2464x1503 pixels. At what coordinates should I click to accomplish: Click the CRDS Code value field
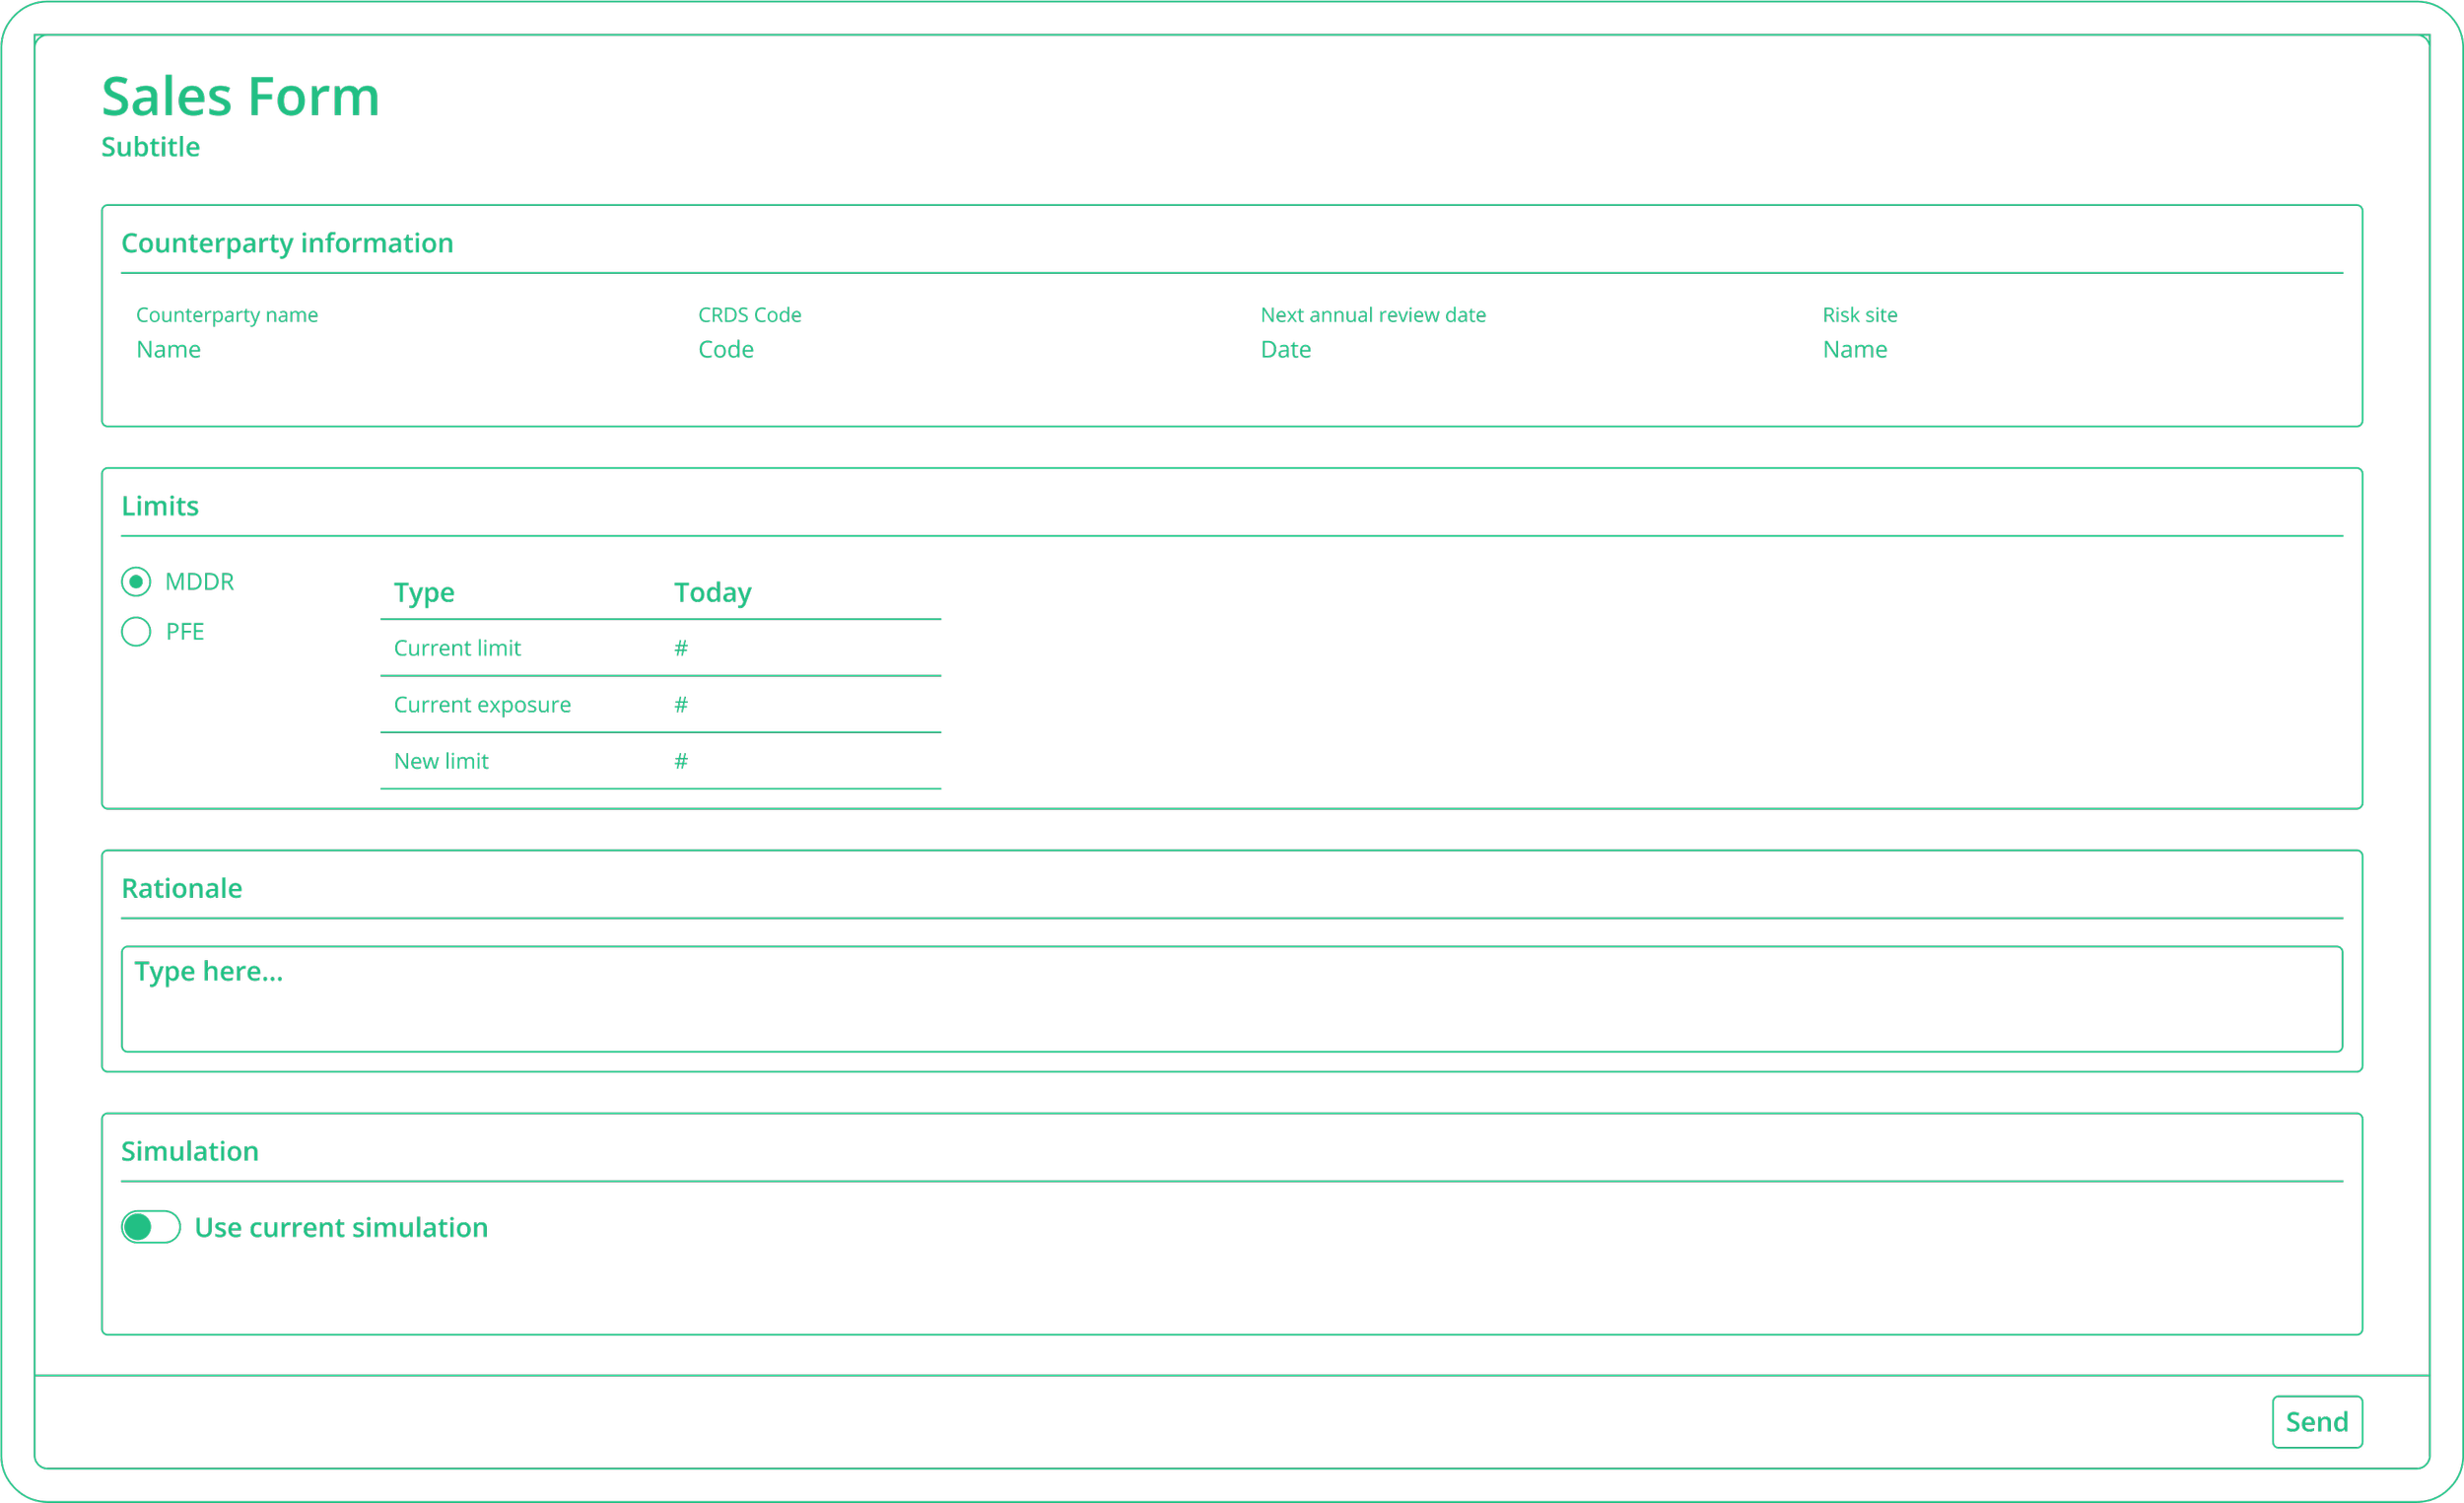click(x=726, y=350)
